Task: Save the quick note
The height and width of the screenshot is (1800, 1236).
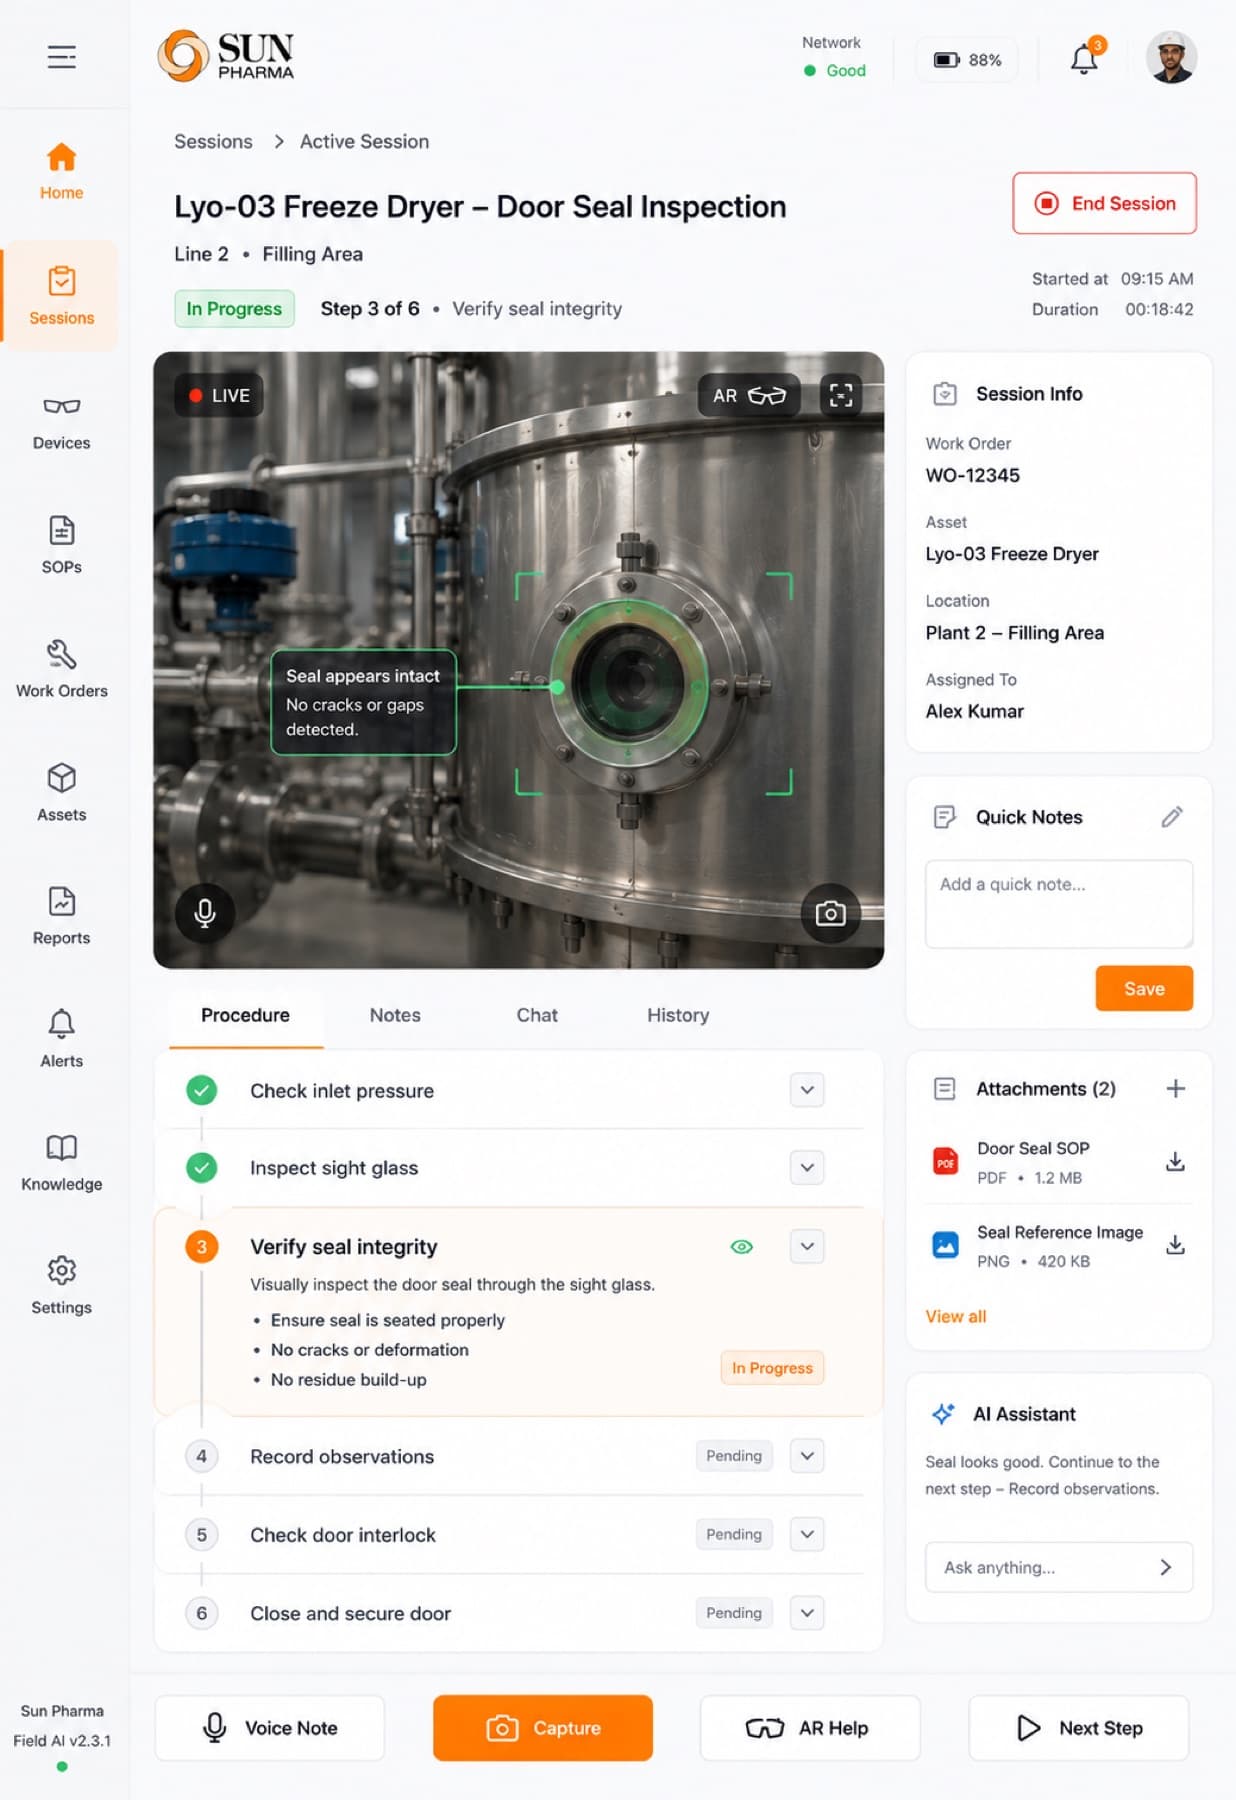Action: point(1144,988)
